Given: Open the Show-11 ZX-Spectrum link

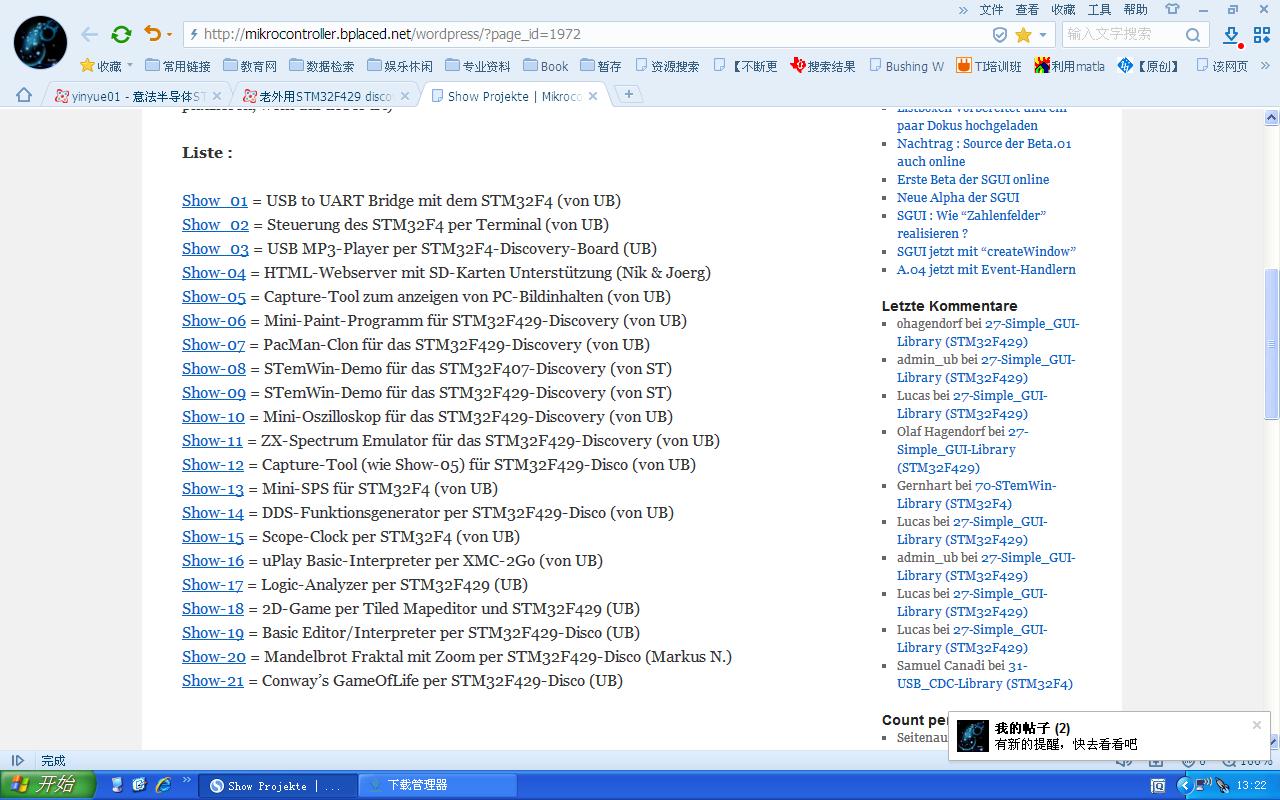Looking at the screenshot, I should (x=212, y=440).
